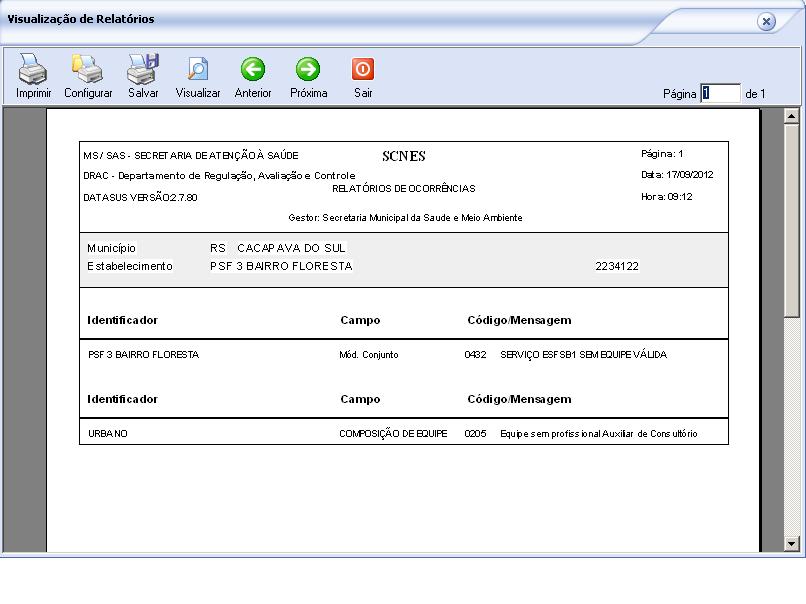Click the Página number input field
Screen dimensions: 806x604
(x=721, y=93)
